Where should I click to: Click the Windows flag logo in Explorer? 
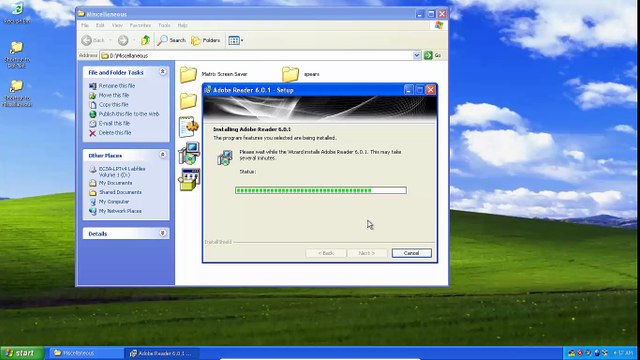coord(439,25)
